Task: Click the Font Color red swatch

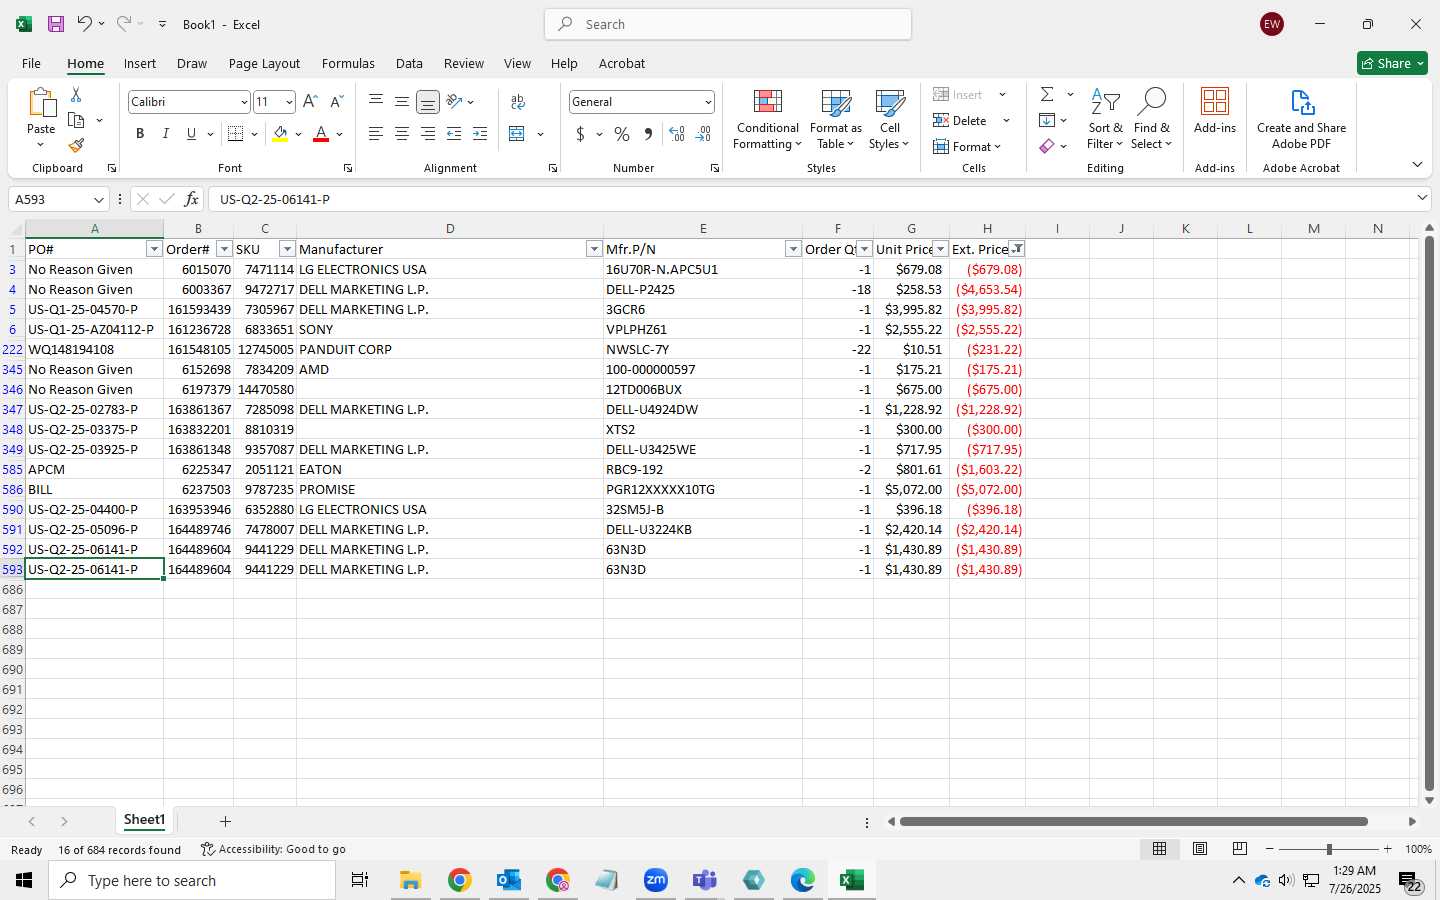Action: click(321, 134)
